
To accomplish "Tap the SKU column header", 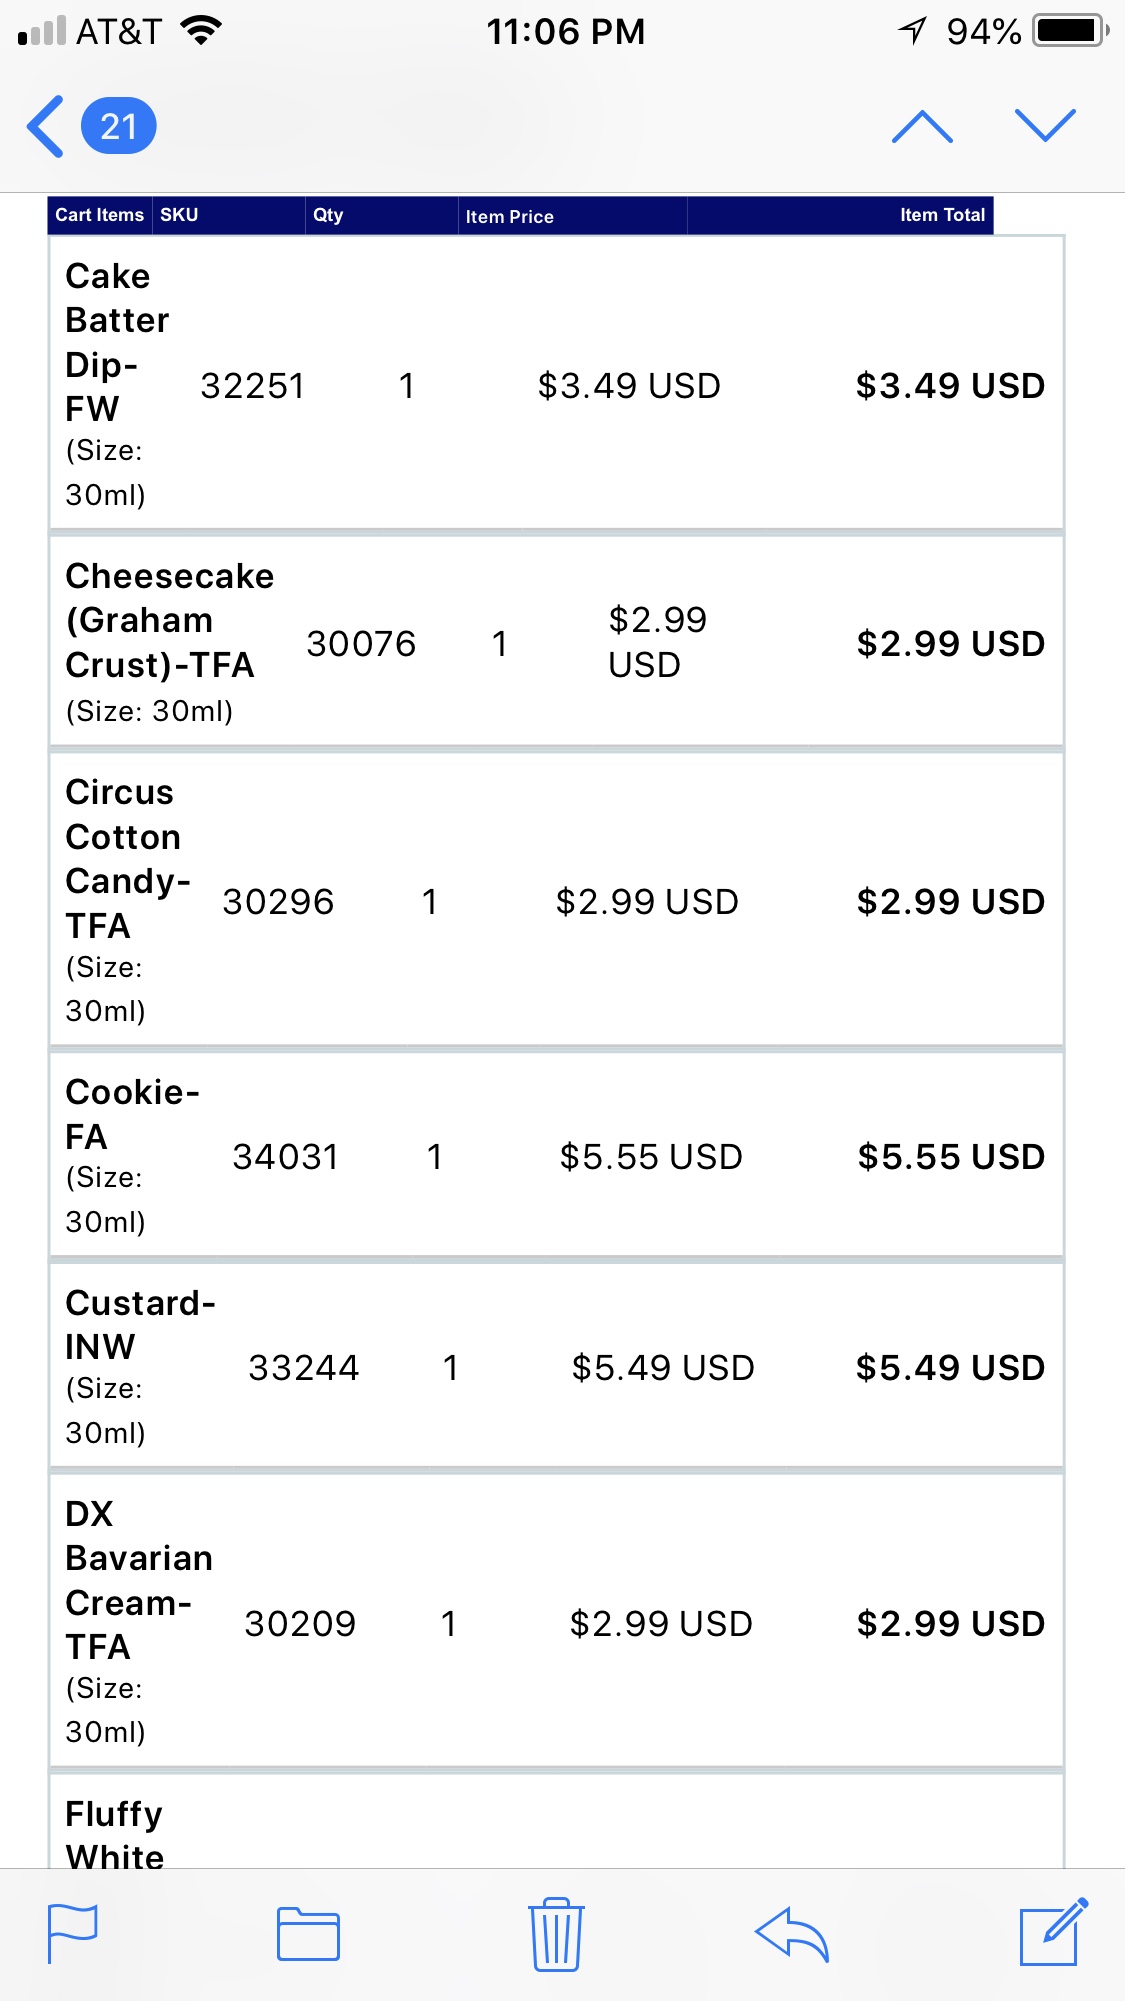I will pos(179,215).
